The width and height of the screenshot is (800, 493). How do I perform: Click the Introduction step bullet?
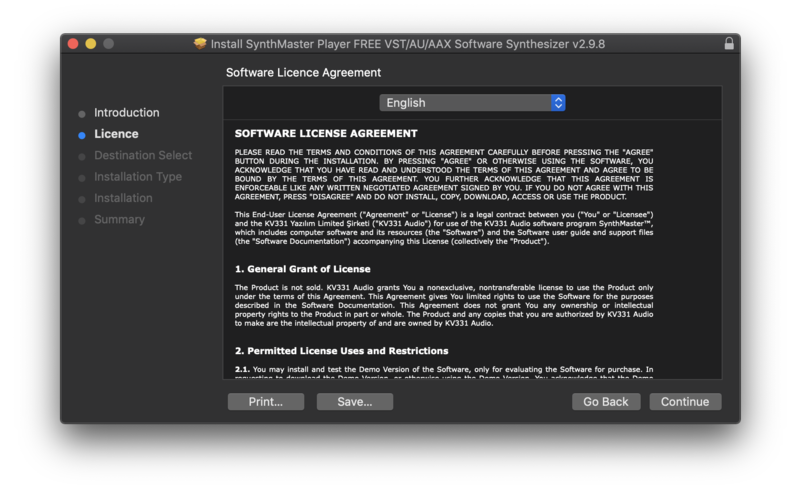[82, 114]
